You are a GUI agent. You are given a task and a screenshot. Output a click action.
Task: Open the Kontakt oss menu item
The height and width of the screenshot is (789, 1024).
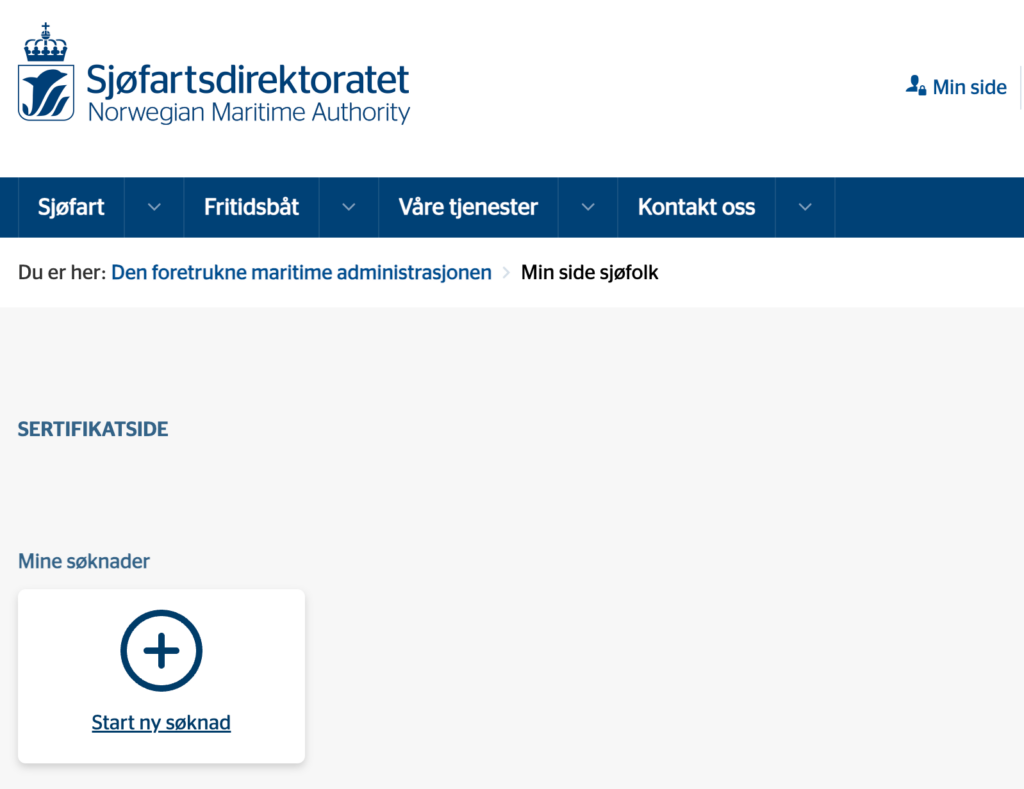coord(696,207)
